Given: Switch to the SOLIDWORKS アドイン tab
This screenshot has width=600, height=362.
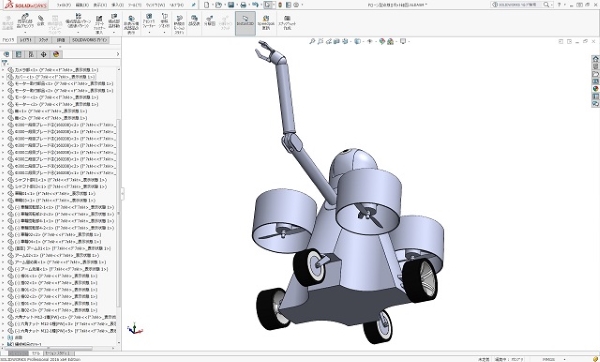Looking at the screenshot, I should tap(90, 40).
